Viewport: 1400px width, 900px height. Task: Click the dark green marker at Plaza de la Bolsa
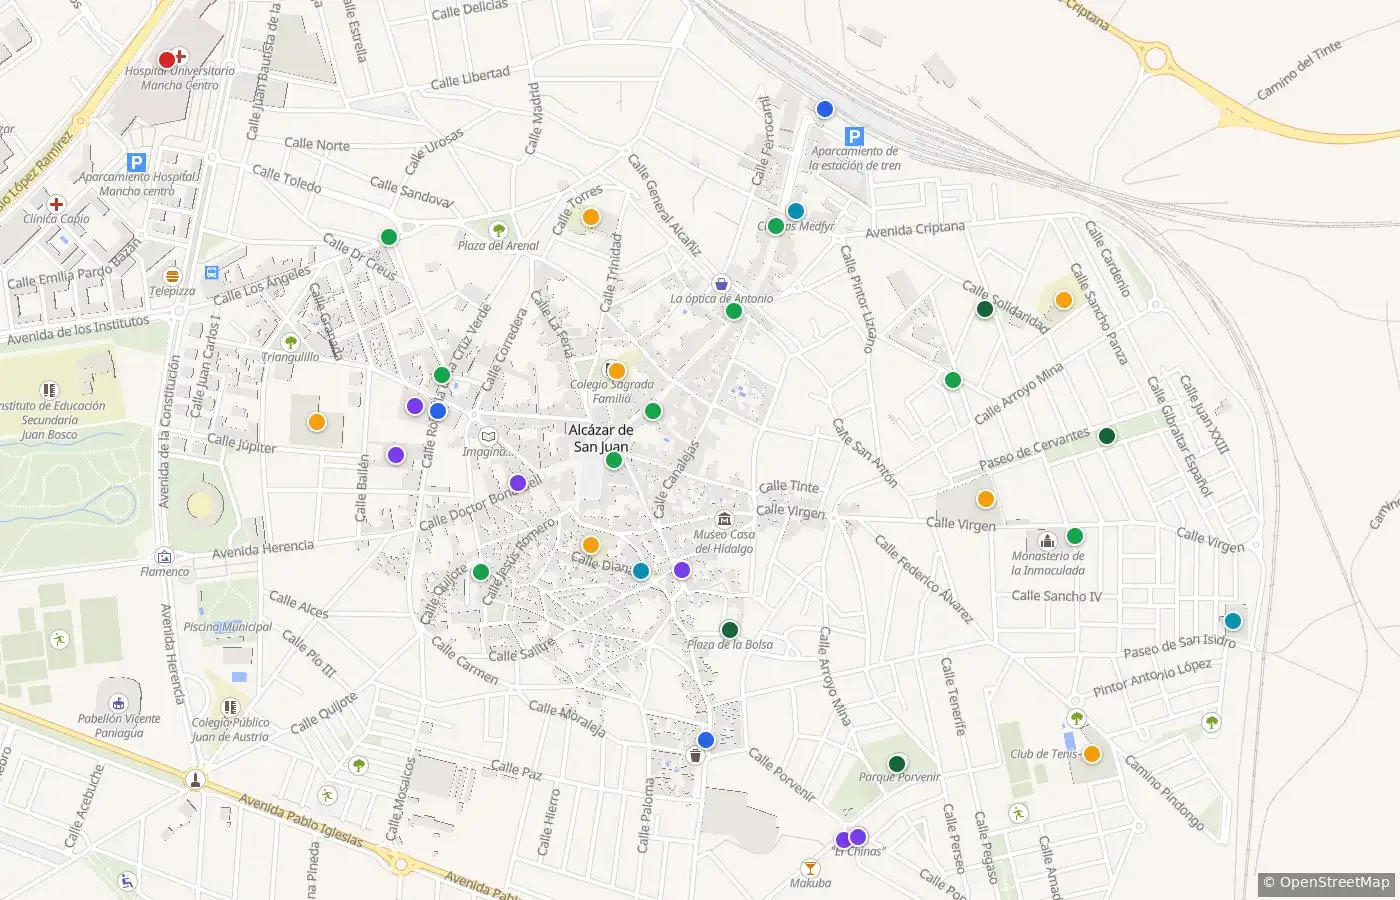pos(730,630)
